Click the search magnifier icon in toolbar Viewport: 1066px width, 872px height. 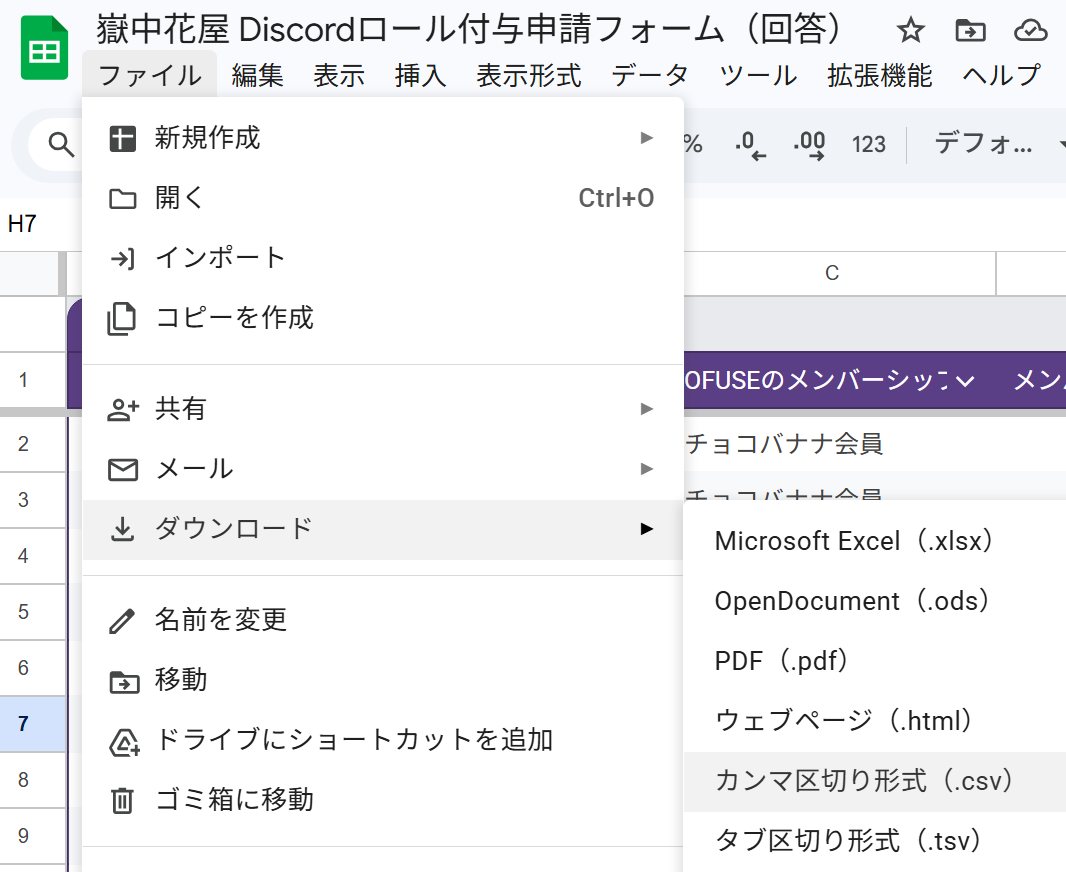[61, 146]
